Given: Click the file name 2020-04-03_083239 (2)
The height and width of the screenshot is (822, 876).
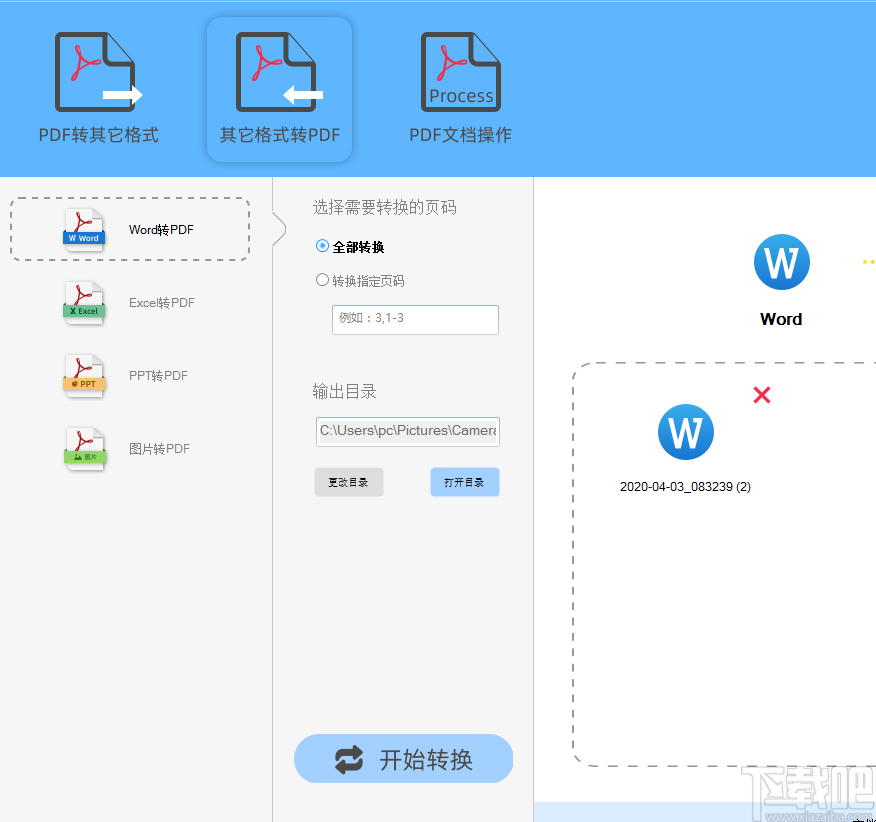Looking at the screenshot, I should [685, 487].
